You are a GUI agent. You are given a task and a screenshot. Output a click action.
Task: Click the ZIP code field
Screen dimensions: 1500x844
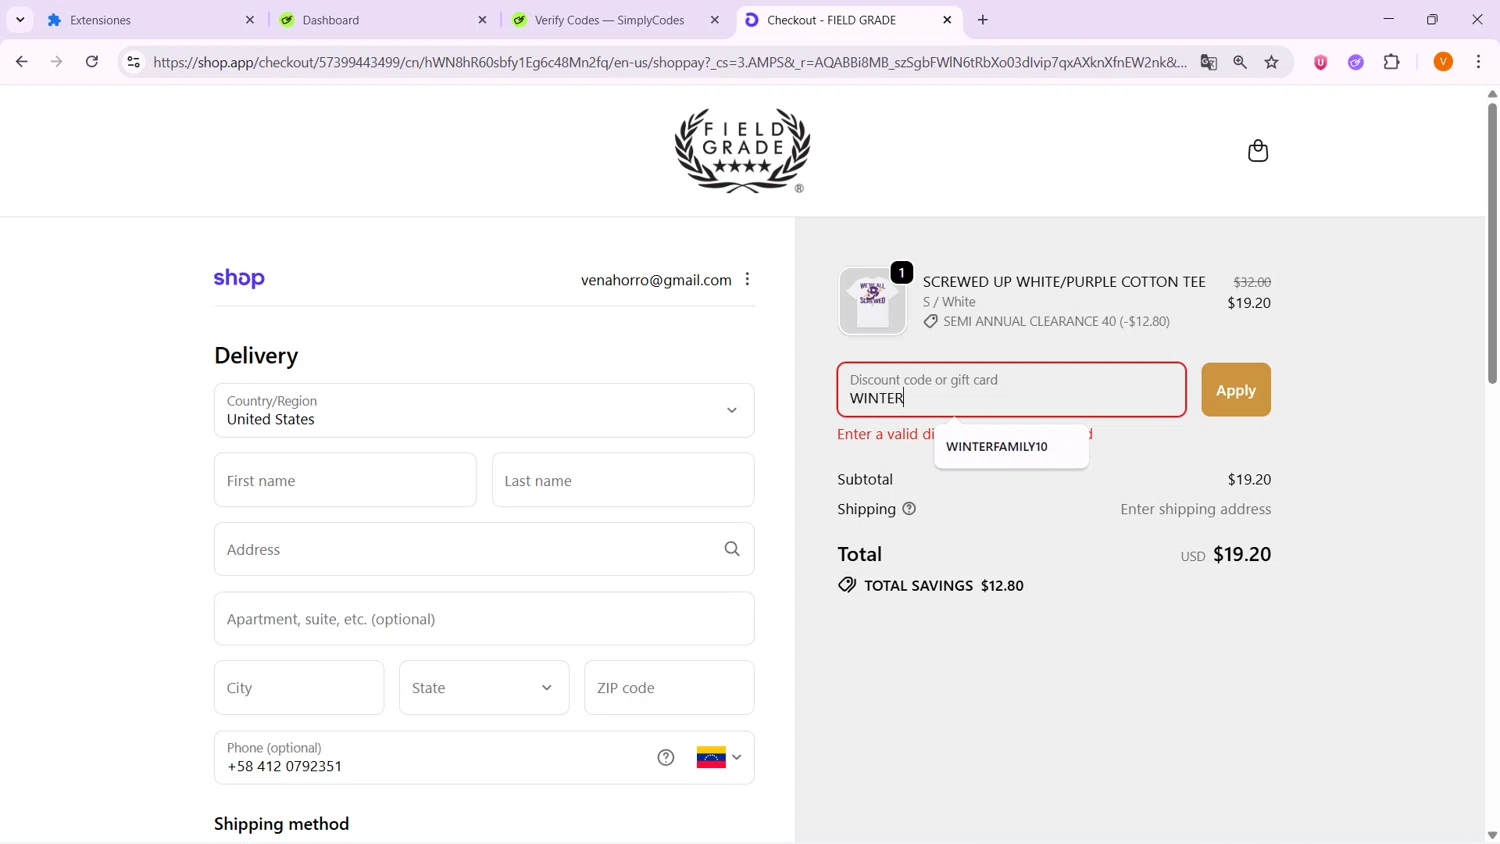pos(669,688)
